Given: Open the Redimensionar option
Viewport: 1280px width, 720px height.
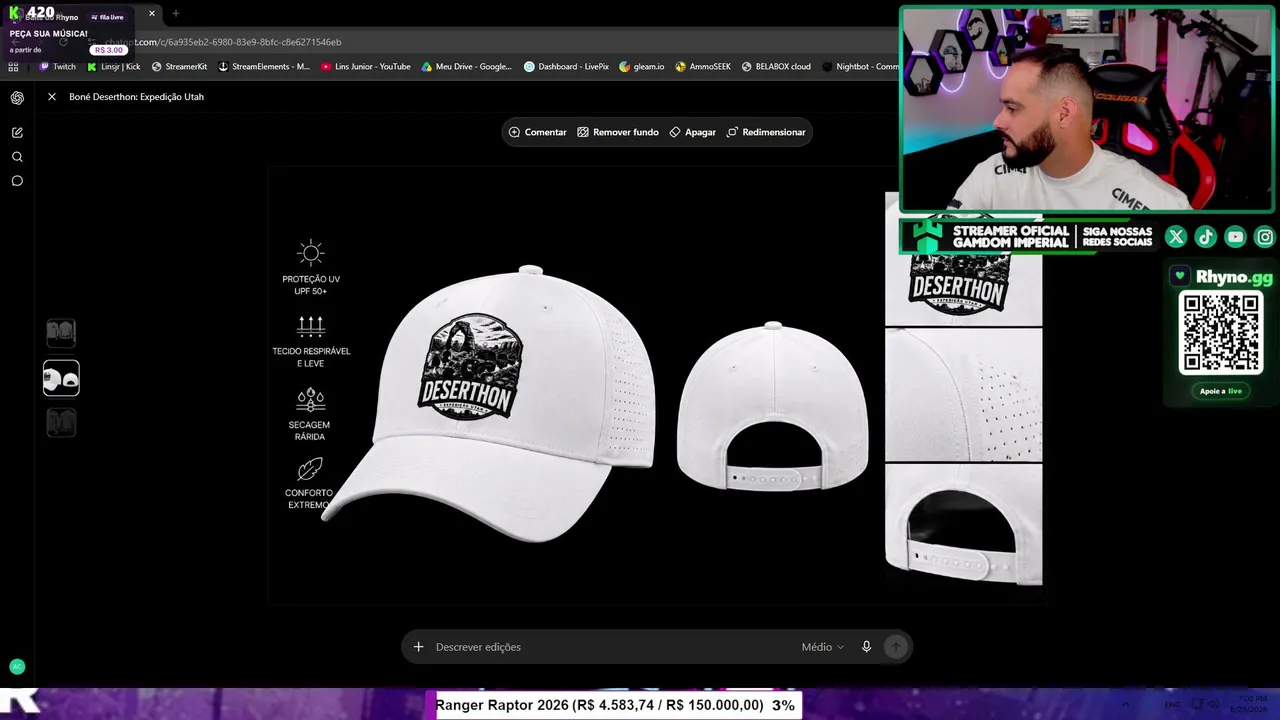Looking at the screenshot, I should click(766, 132).
